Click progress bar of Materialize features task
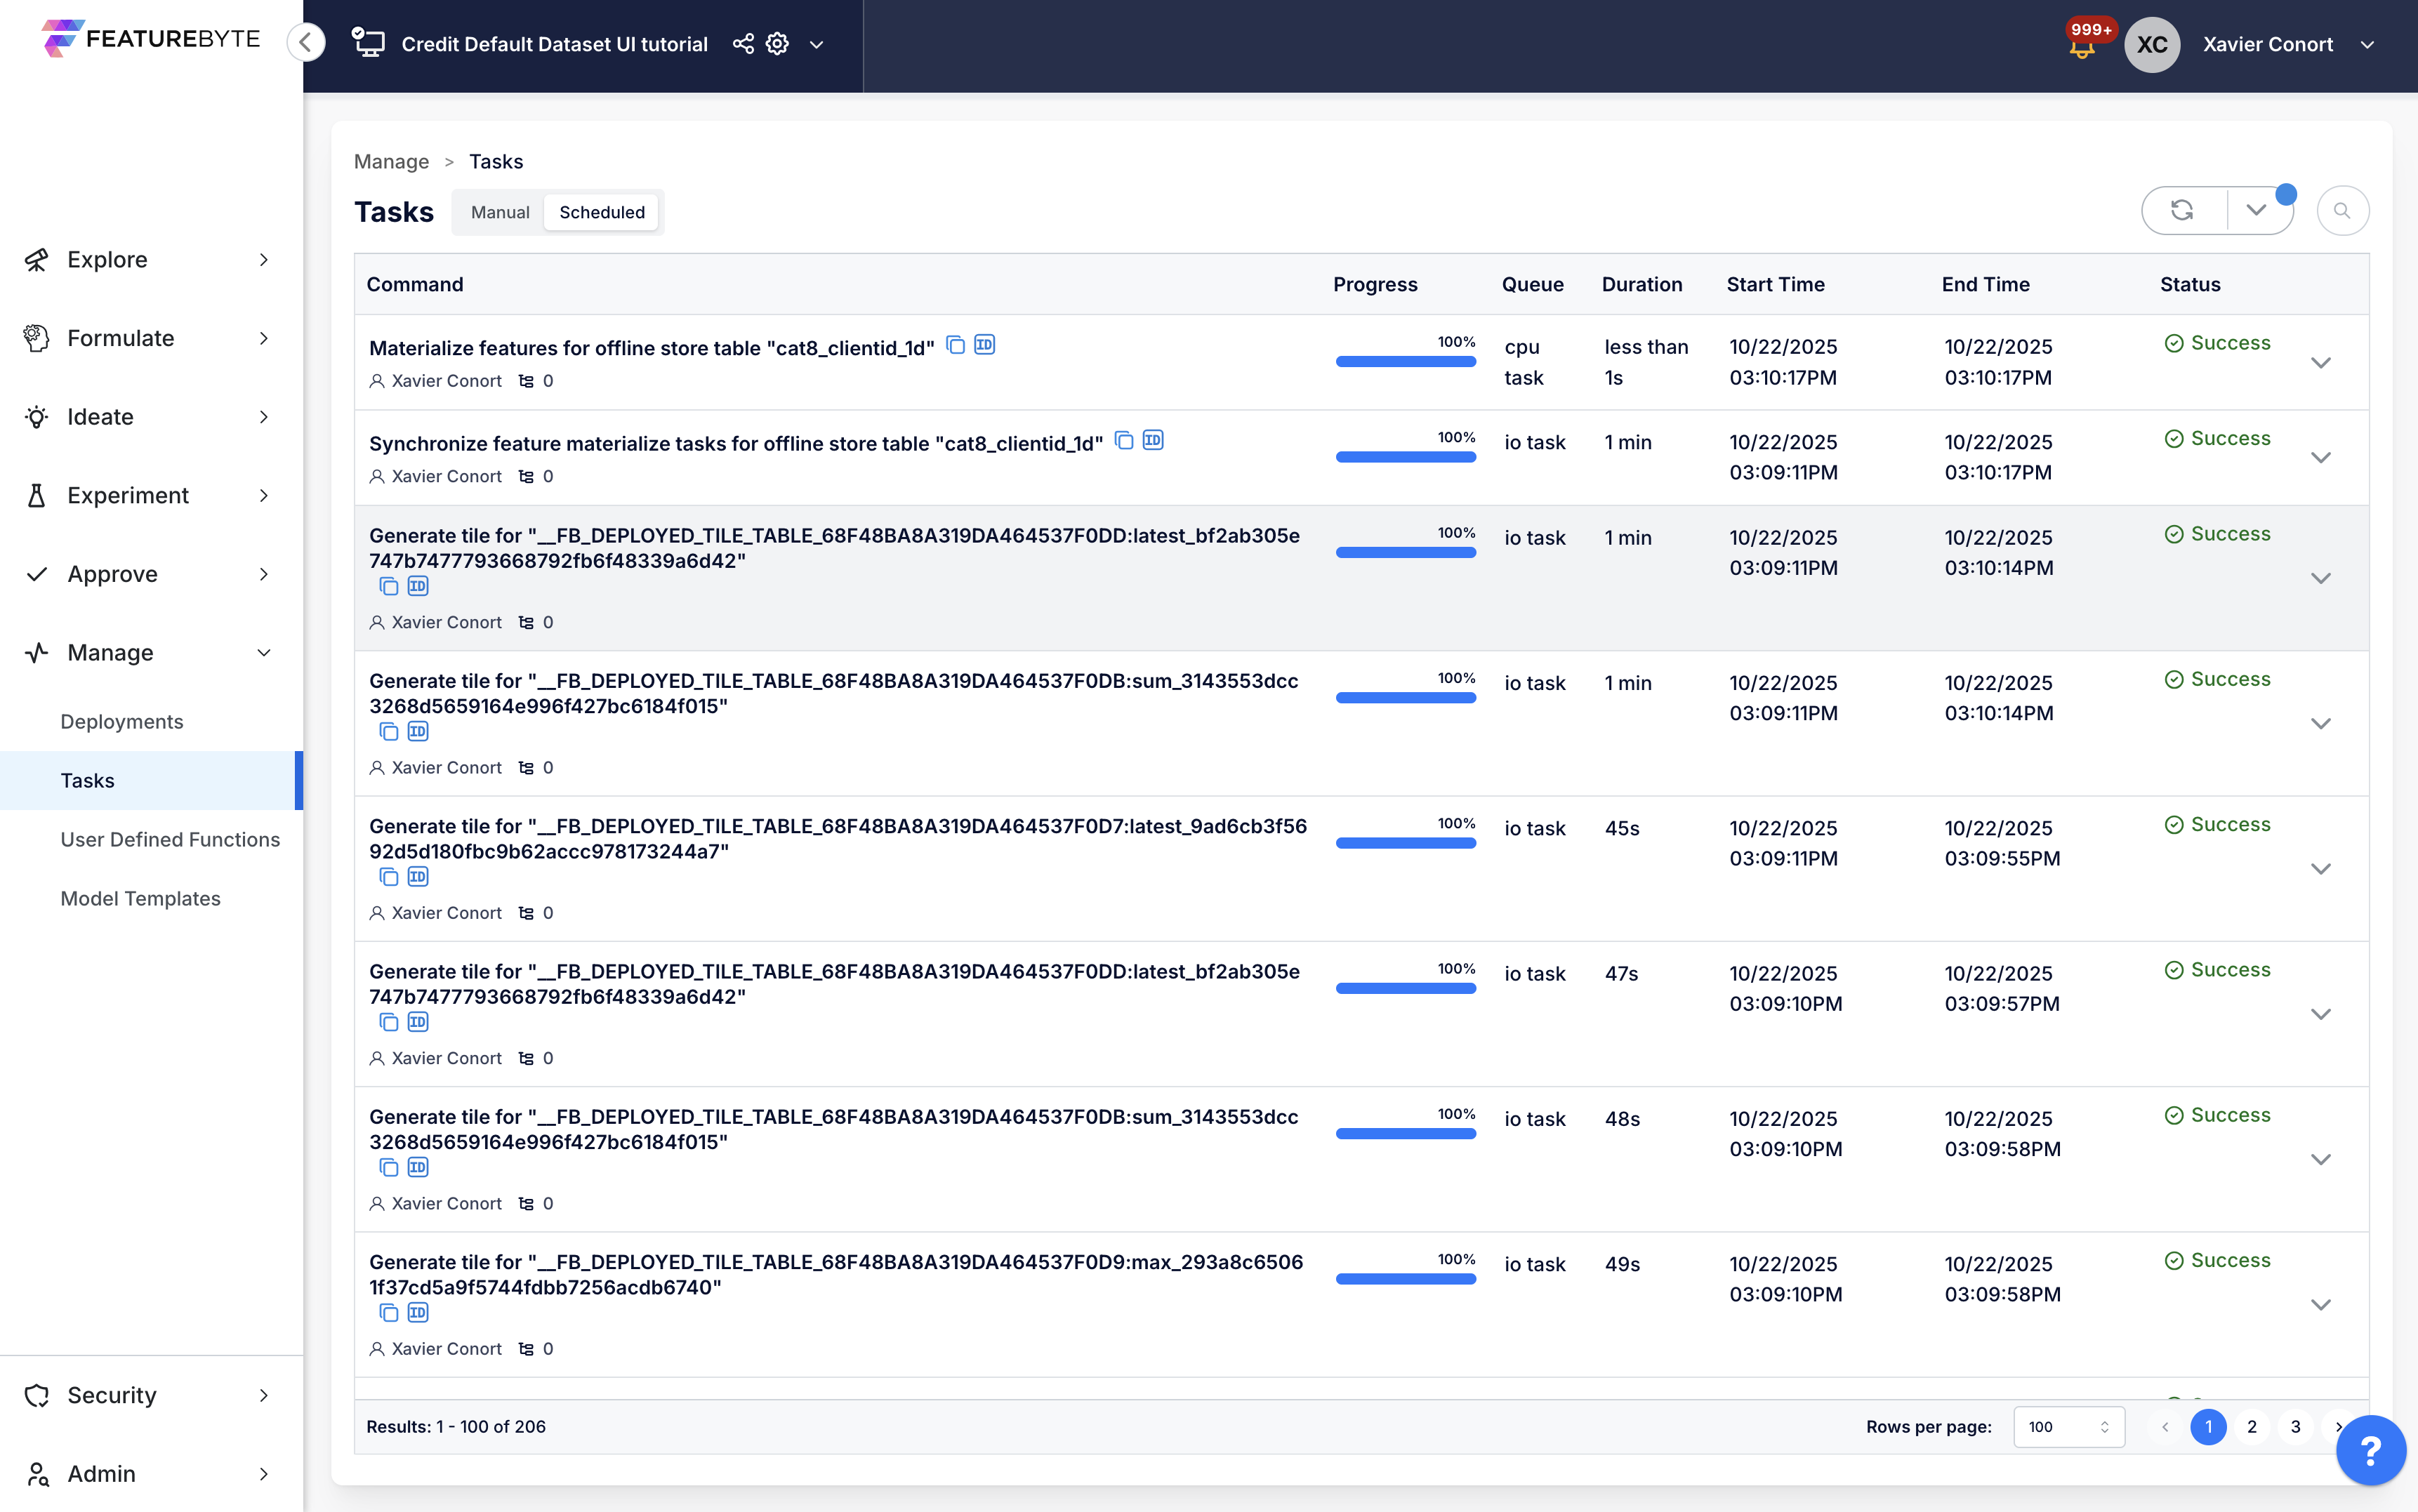Viewport: 2418px width, 1512px height. click(1405, 361)
